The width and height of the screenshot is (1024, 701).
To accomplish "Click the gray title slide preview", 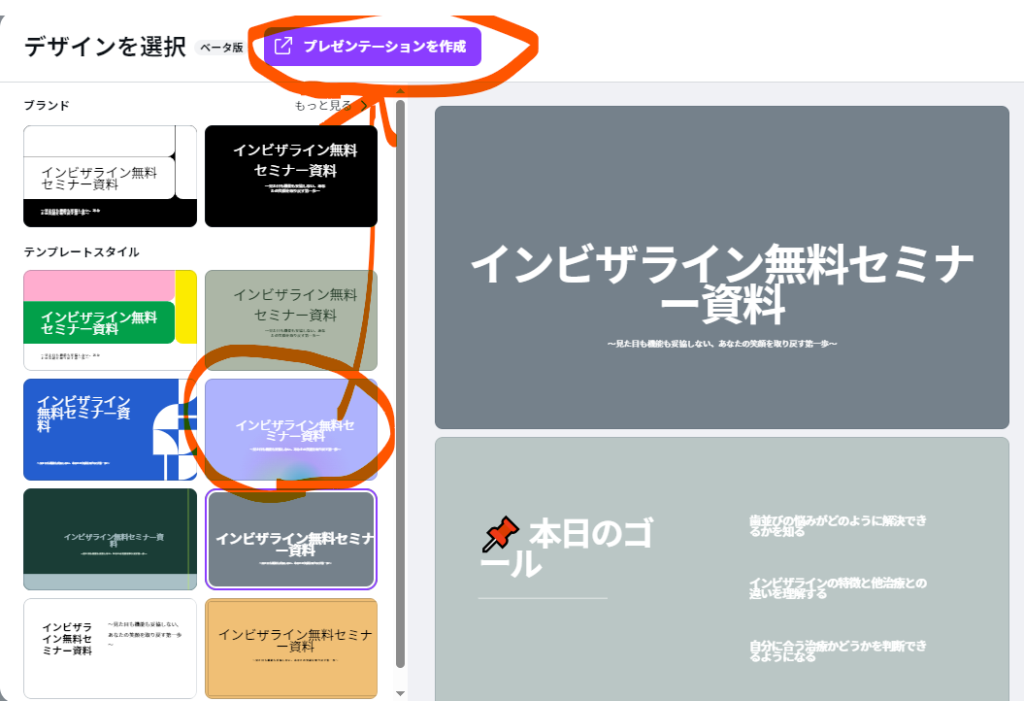I will 722,267.
